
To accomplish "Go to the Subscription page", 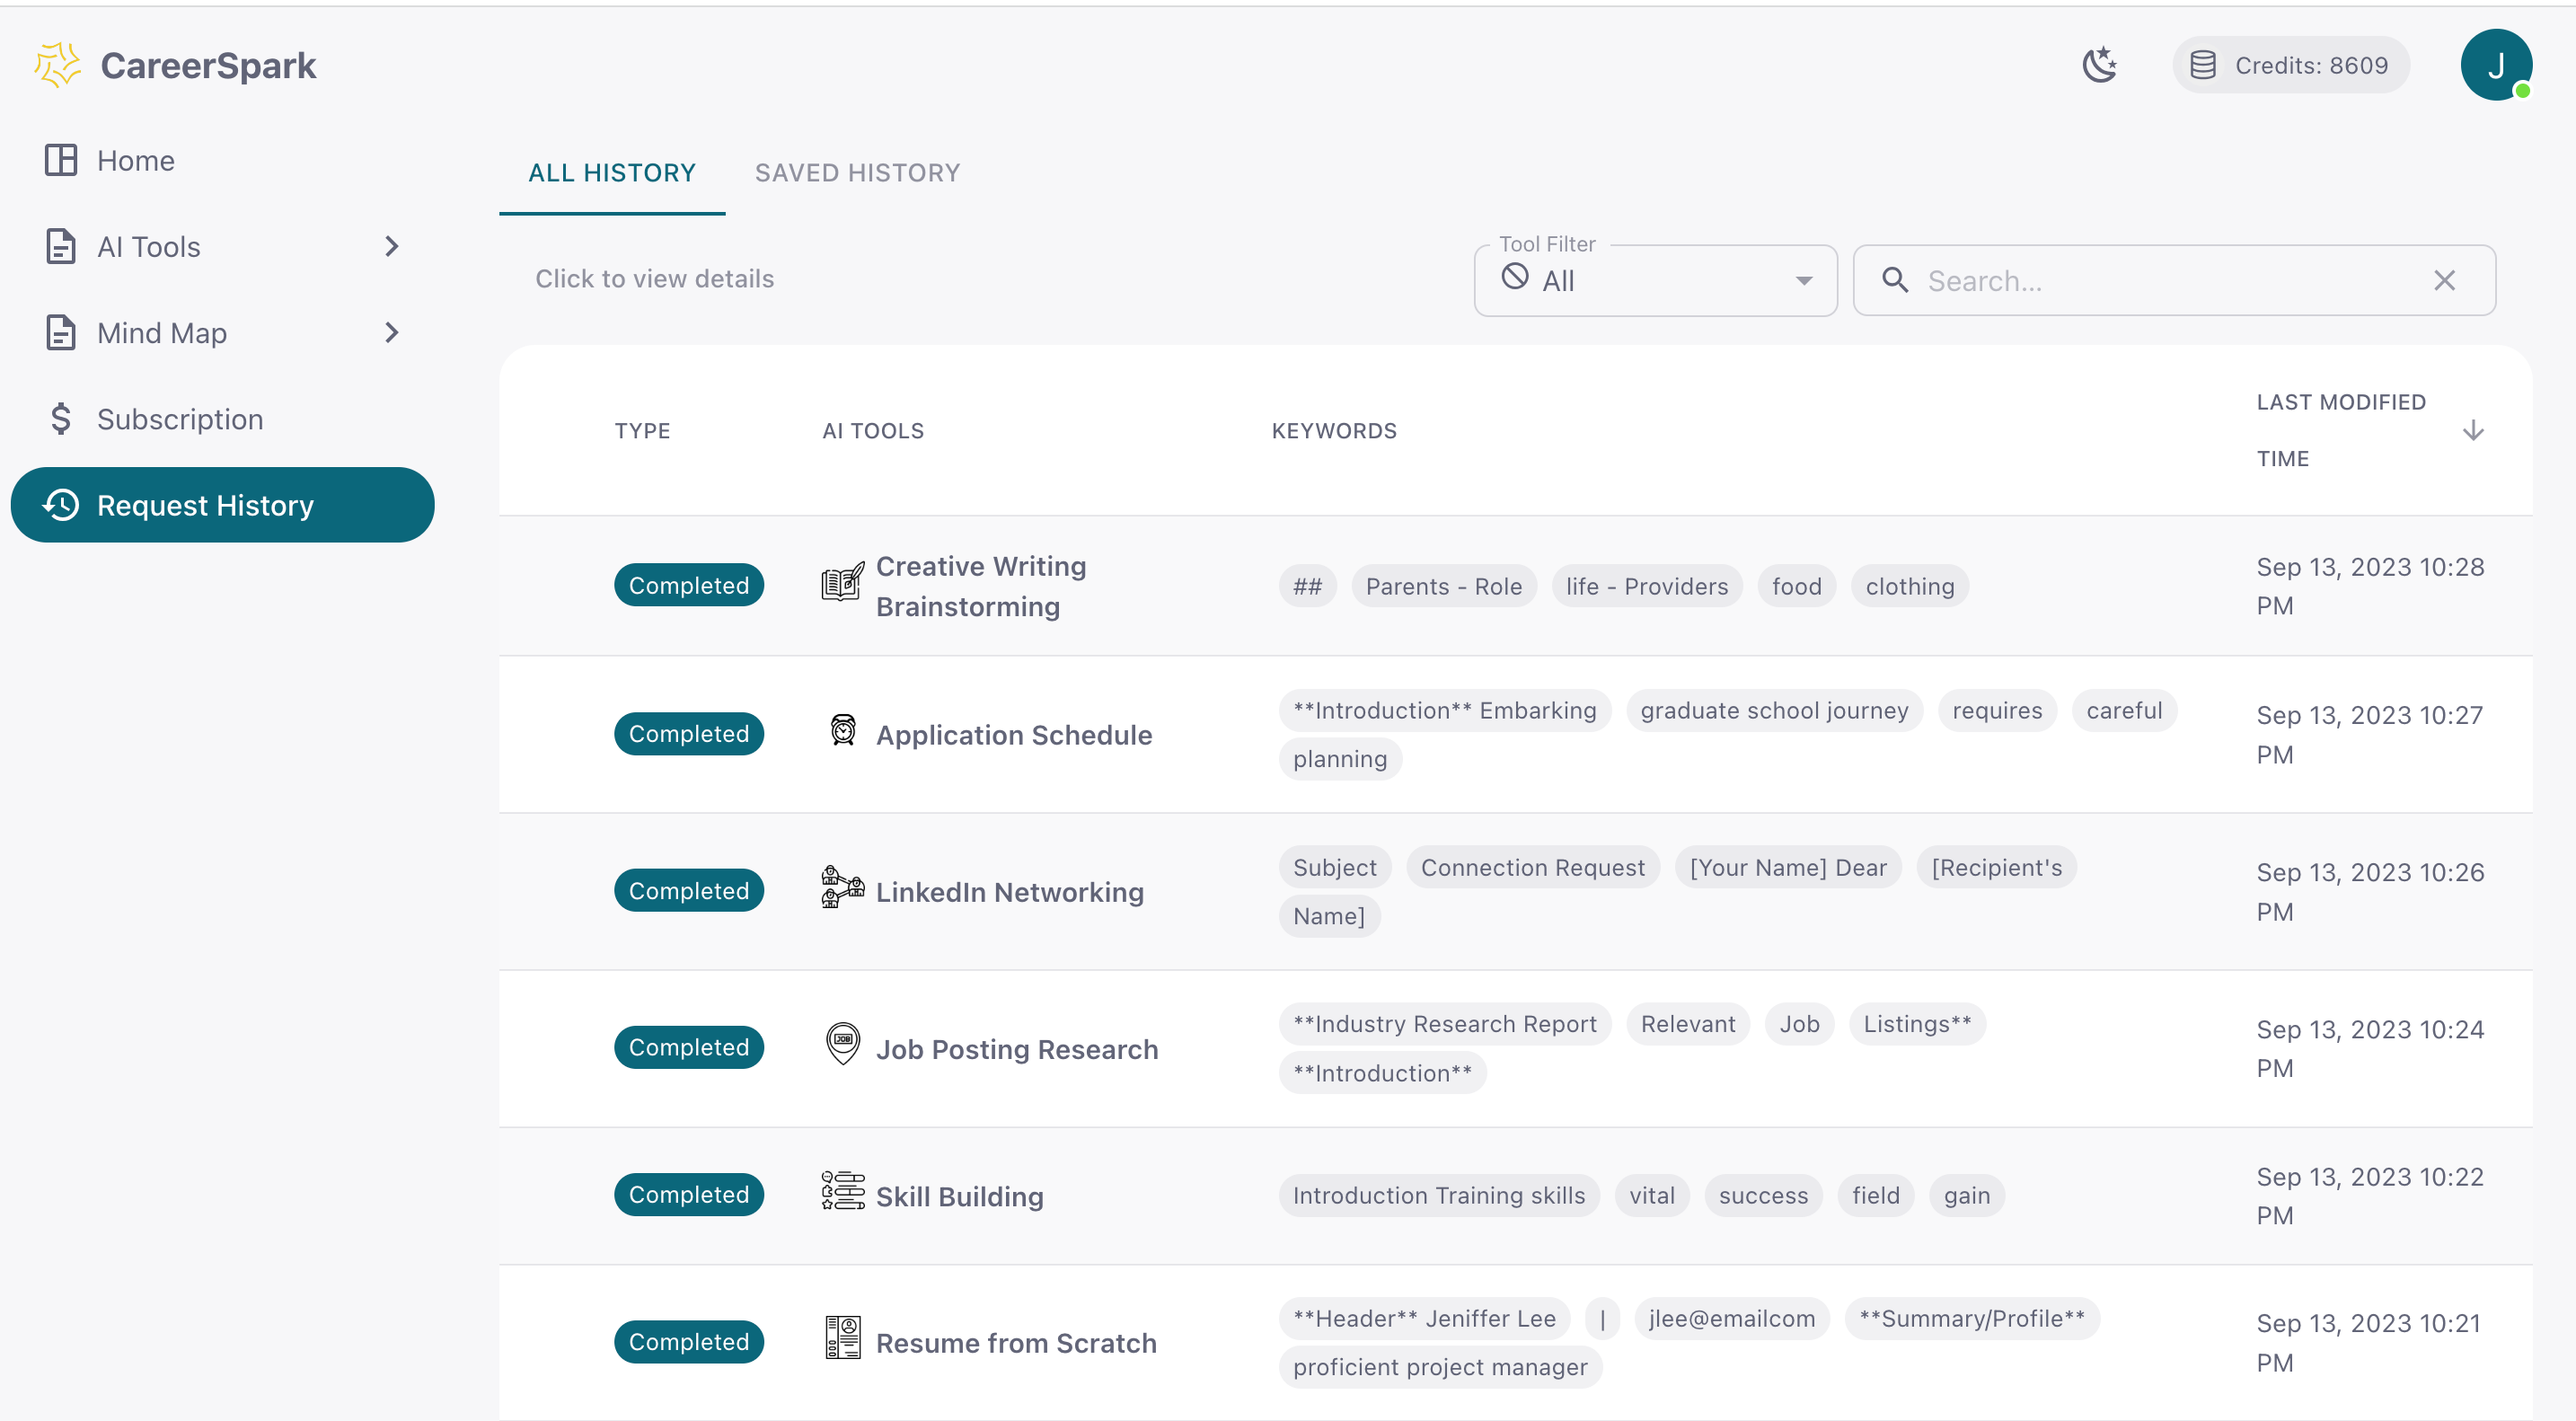I will tap(180, 419).
